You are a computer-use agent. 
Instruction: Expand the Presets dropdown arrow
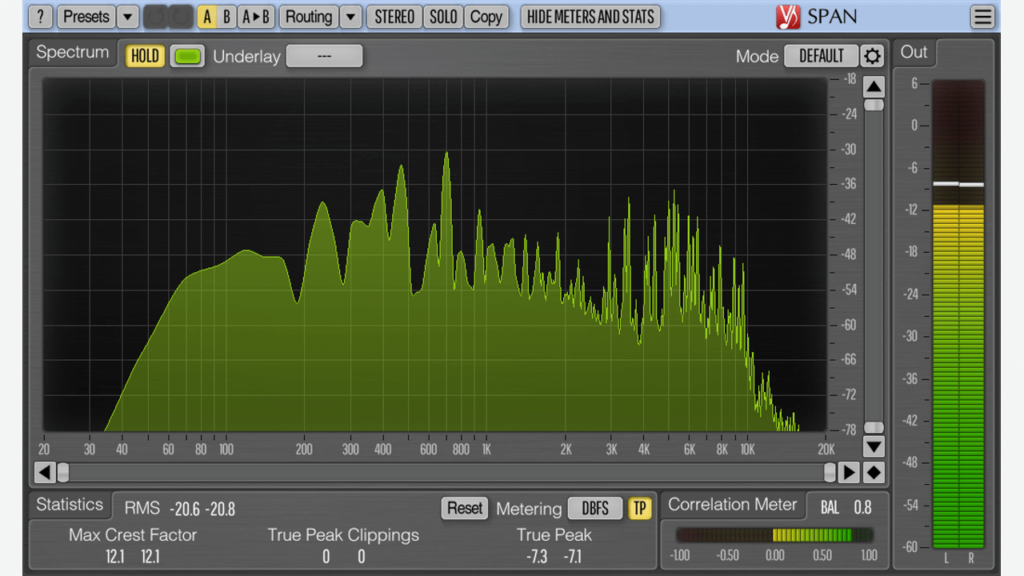click(128, 17)
